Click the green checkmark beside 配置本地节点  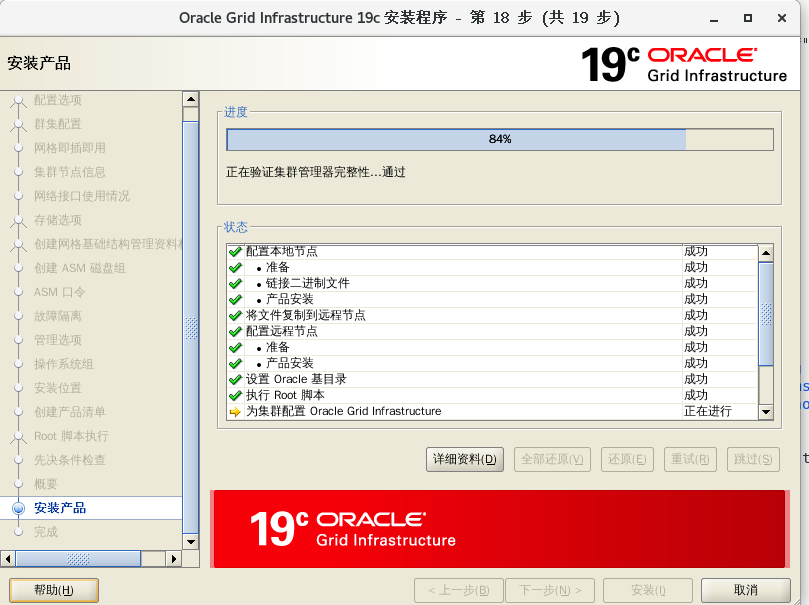[235, 252]
